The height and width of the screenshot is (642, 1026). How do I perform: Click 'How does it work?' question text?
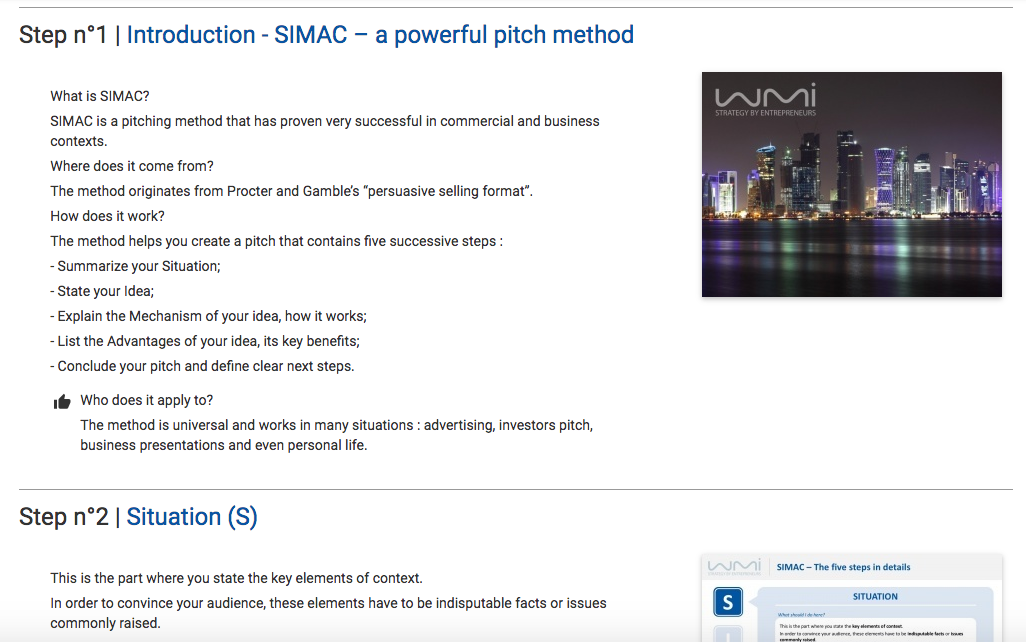tap(107, 216)
